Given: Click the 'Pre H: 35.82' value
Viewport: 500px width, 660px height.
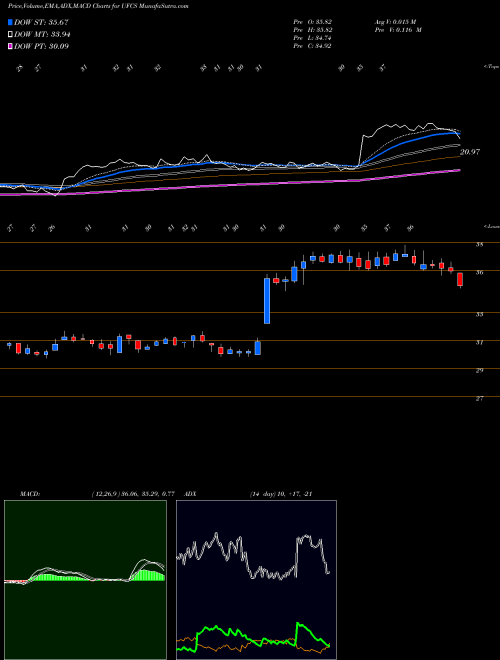Looking at the screenshot, I should 313,30.
